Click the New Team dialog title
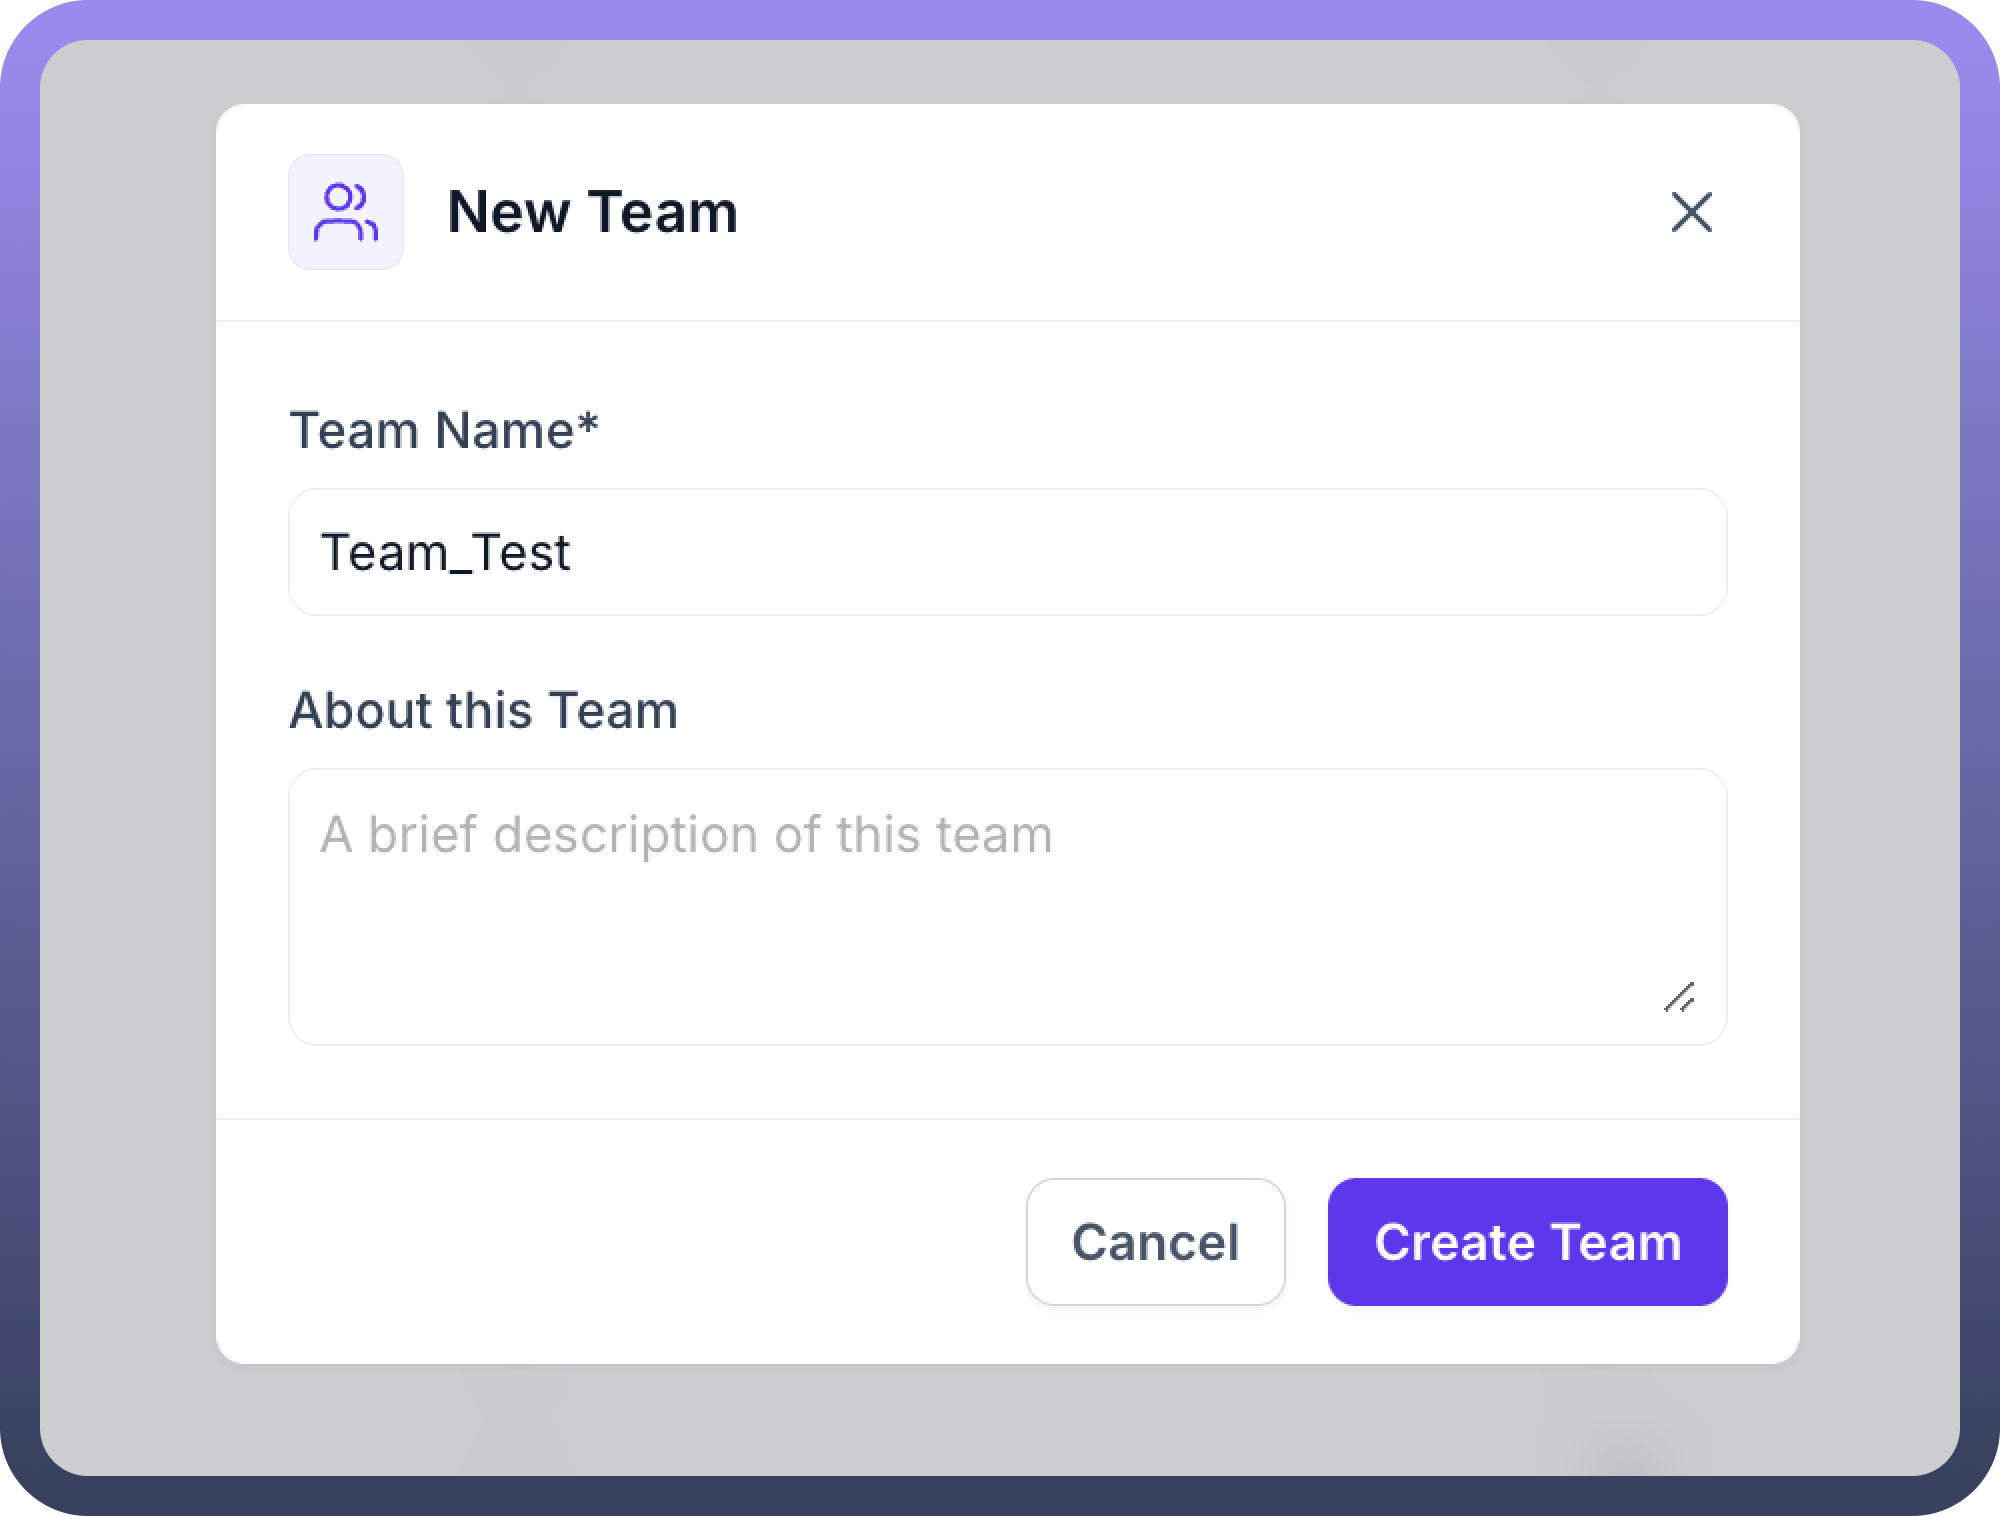Viewport: 2000px width, 1516px height. point(592,212)
